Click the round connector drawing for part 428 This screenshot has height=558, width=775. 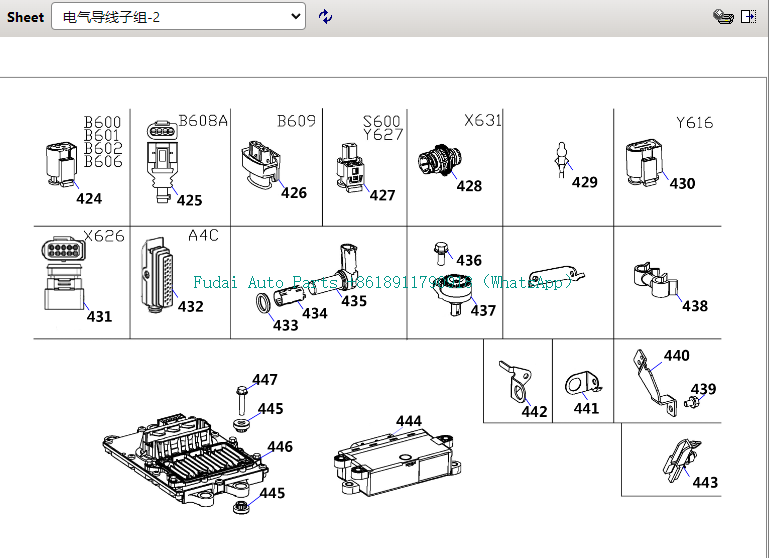[440, 160]
